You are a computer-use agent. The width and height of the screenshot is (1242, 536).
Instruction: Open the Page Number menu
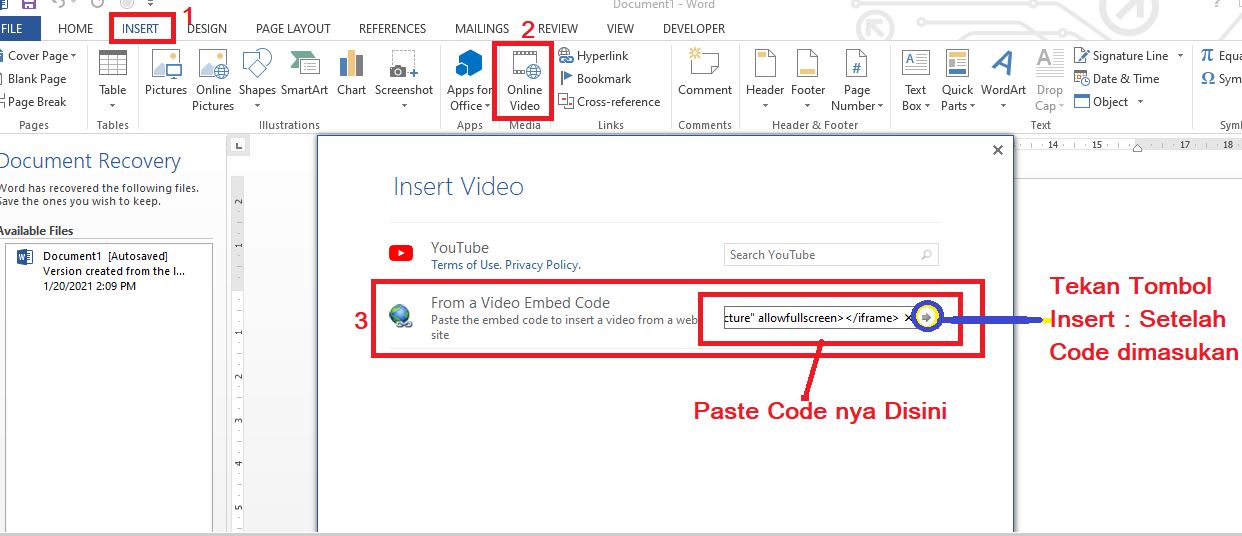pyautogui.click(x=857, y=80)
